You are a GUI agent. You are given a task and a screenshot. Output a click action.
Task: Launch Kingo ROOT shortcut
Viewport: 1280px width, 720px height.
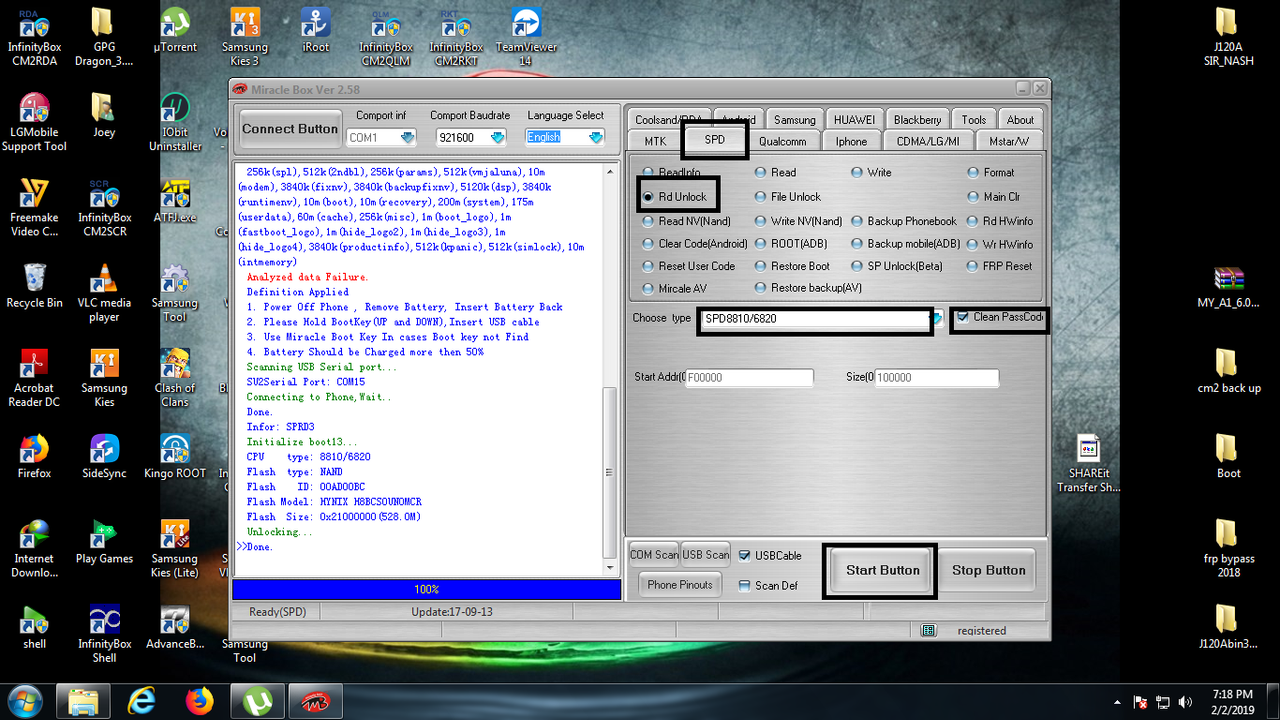[175, 456]
